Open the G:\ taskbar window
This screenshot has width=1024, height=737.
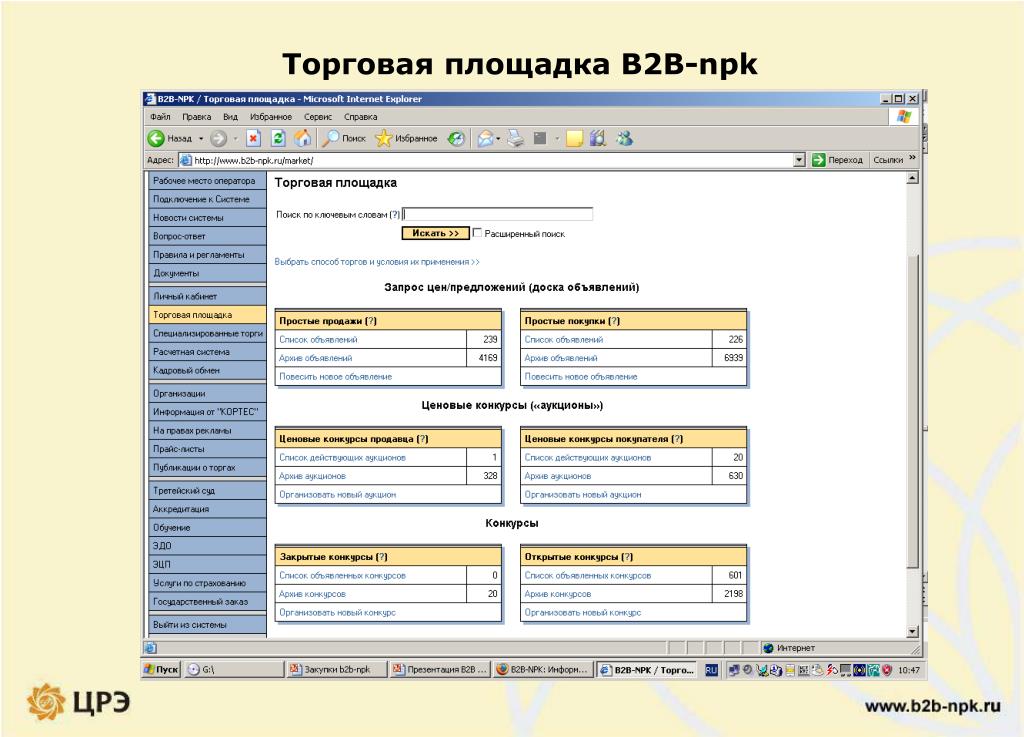point(234,670)
